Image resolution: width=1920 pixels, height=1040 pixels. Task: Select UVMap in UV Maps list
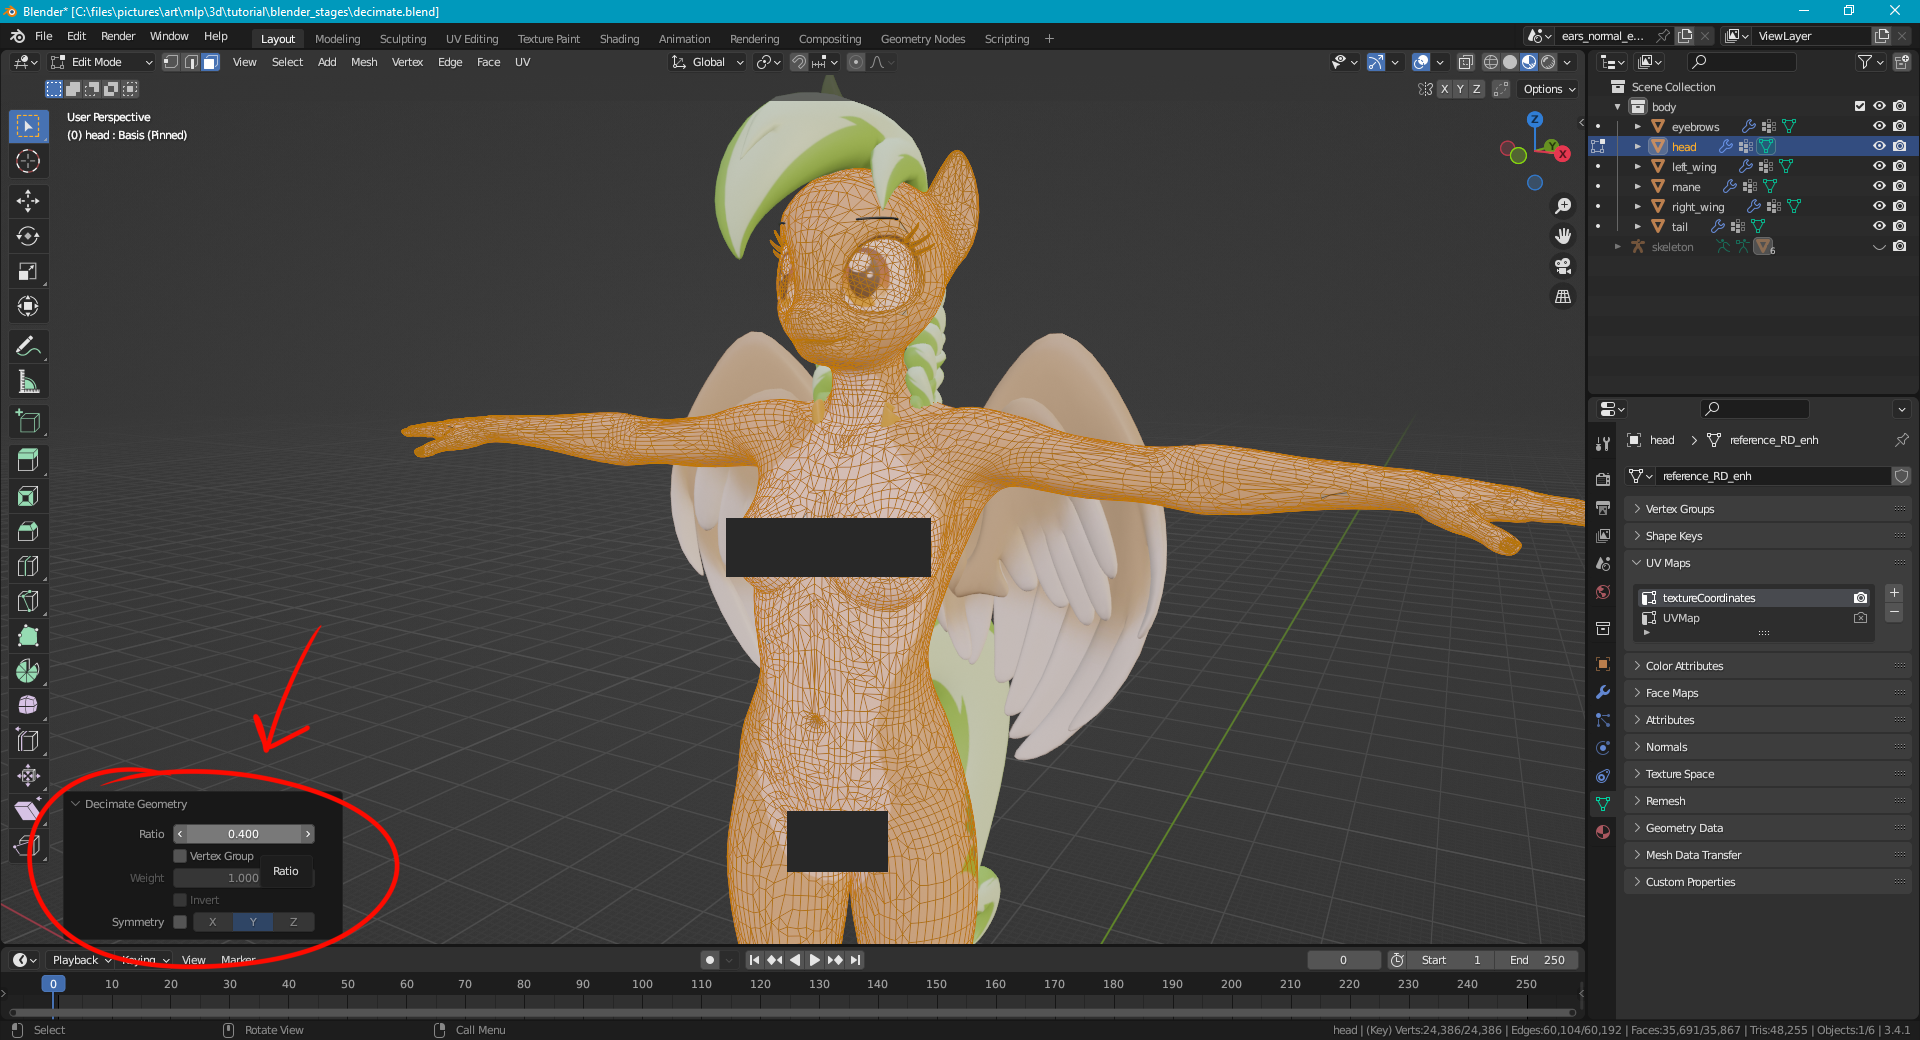pyautogui.click(x=1755, y=618)
